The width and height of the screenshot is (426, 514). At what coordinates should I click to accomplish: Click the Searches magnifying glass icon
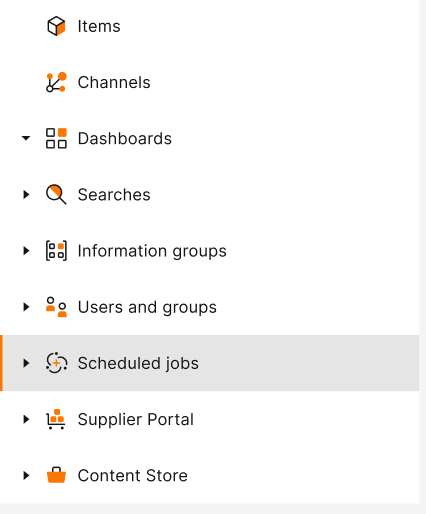coord(56,194)
